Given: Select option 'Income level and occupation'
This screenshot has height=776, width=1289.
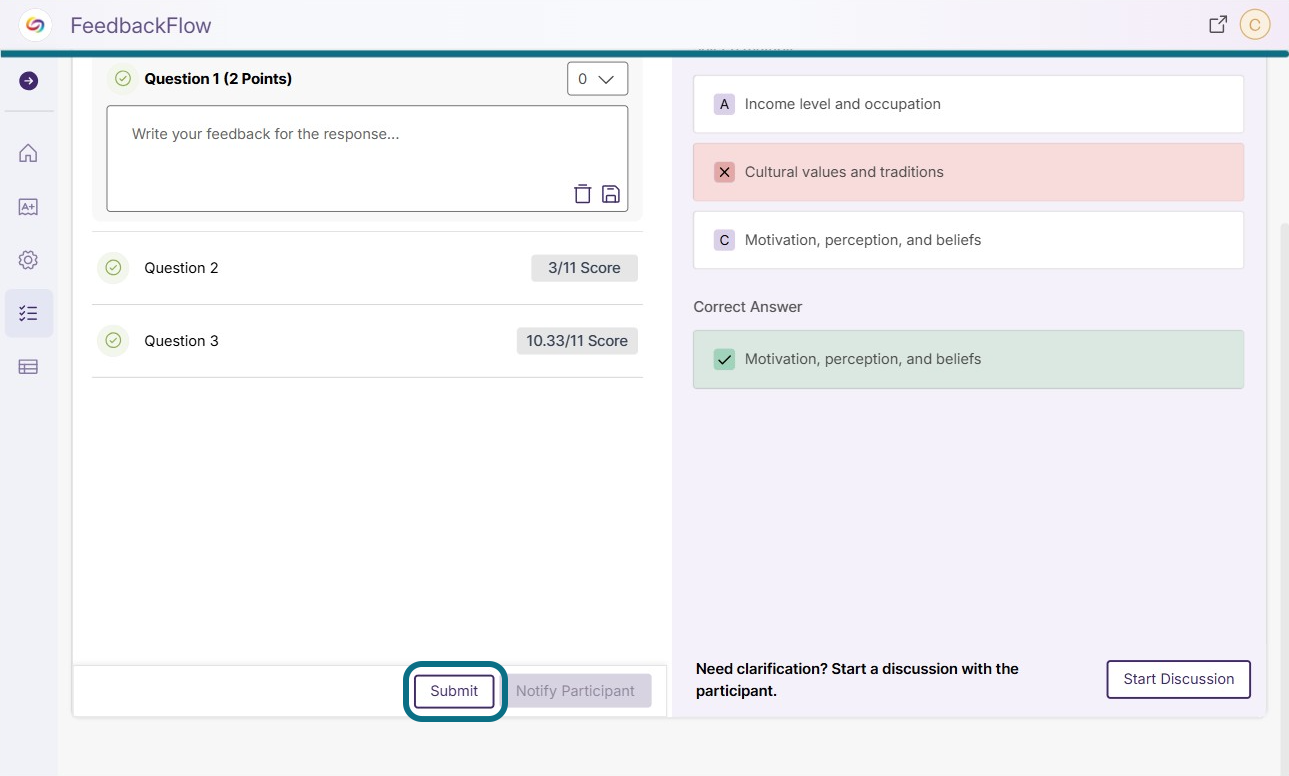Looking at the screenshot, I should click(x=968, y=104).
